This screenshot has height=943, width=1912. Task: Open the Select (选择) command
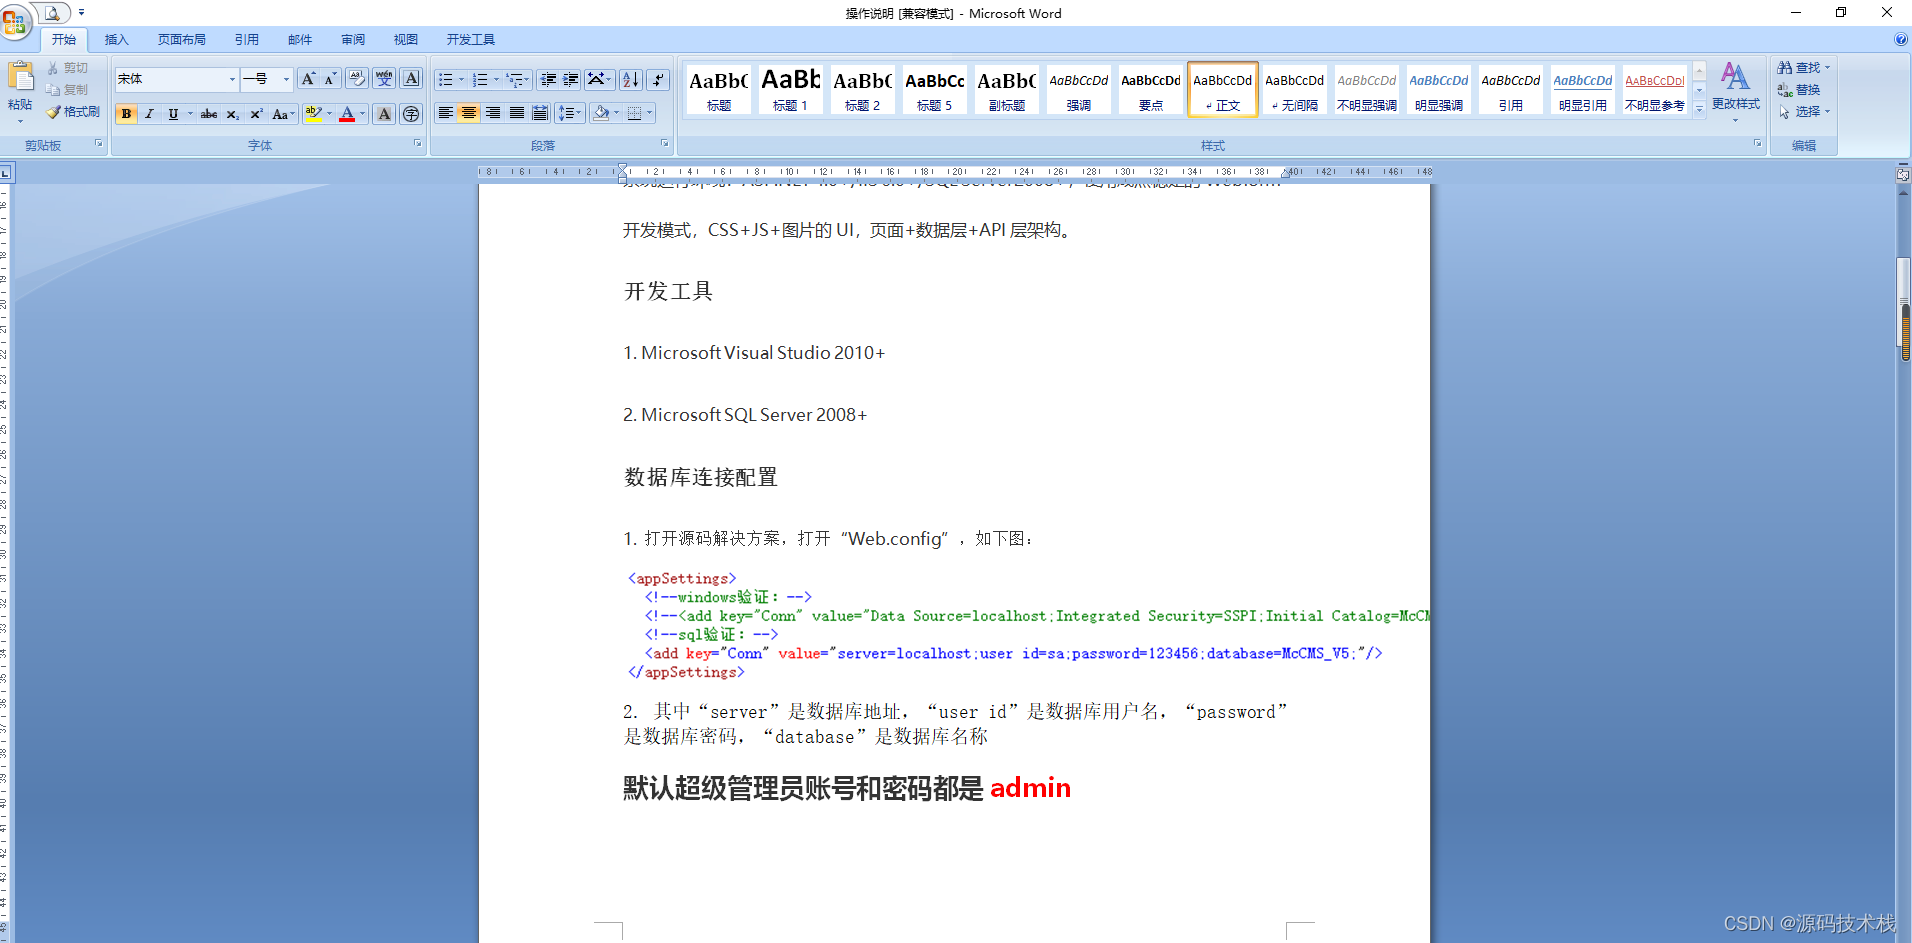click(1803, 112)
